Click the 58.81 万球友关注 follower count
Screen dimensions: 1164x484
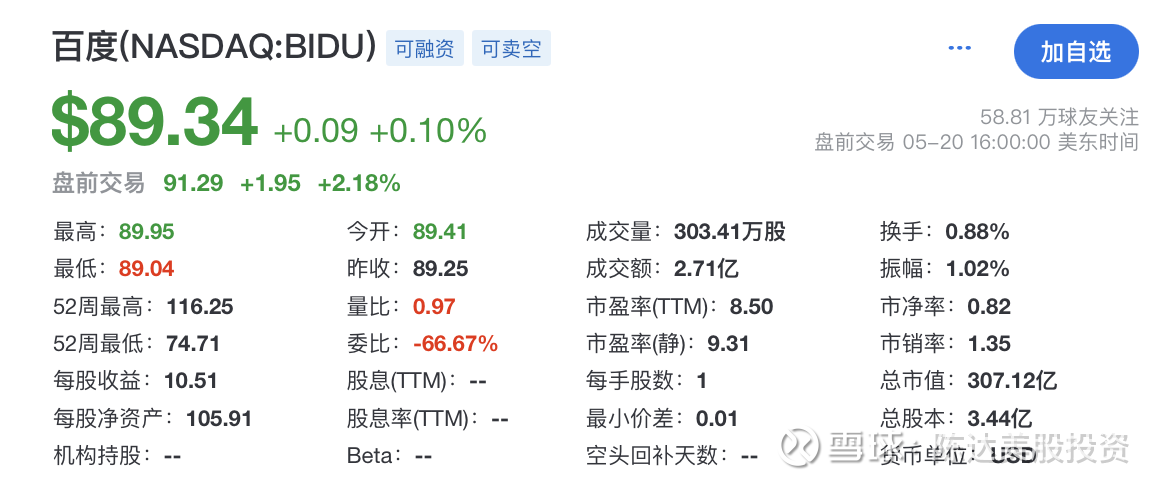click(1059, 118)
